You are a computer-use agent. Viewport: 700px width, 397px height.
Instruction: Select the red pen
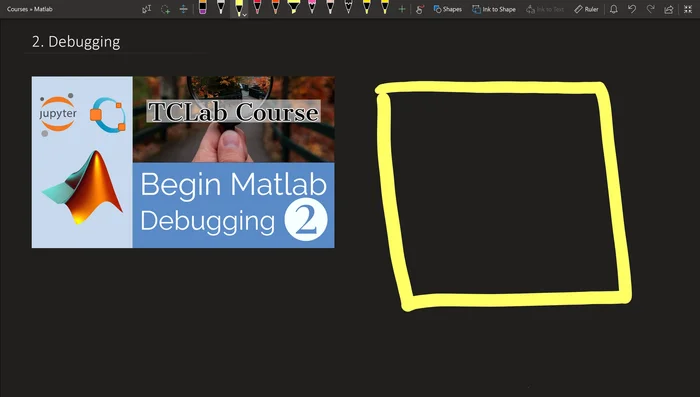257,8
